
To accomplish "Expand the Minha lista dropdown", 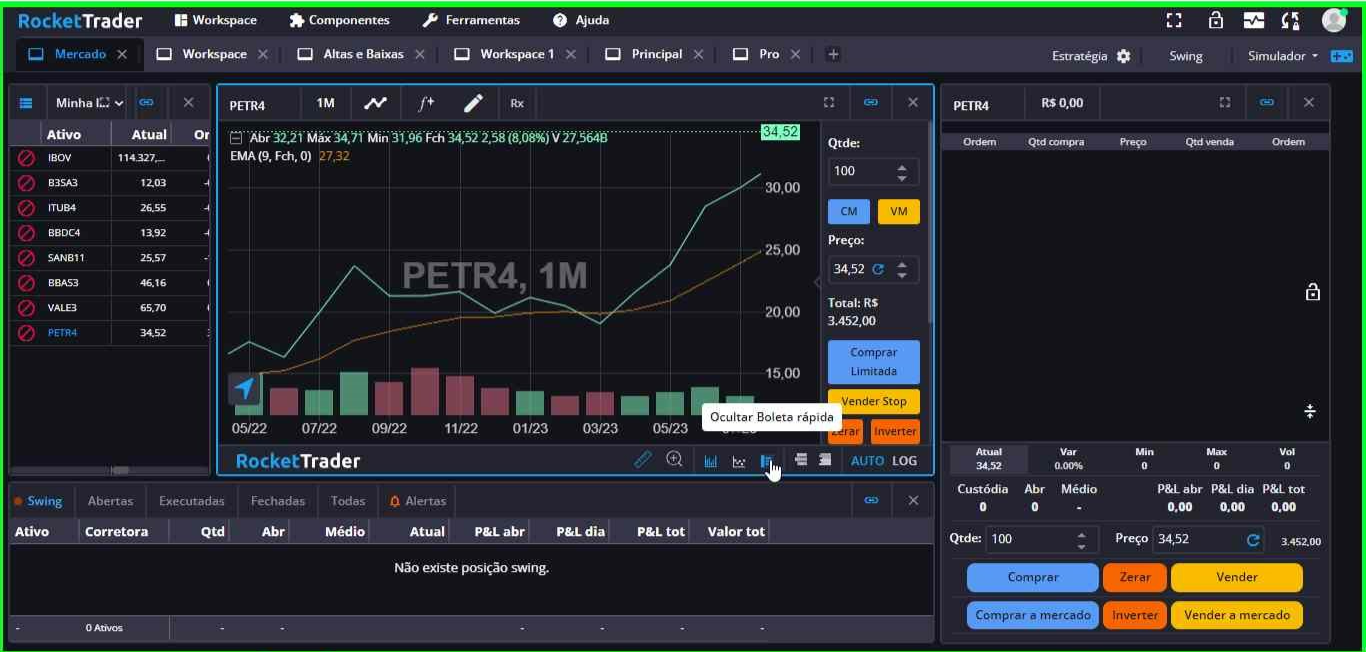I will coord(90,102).
